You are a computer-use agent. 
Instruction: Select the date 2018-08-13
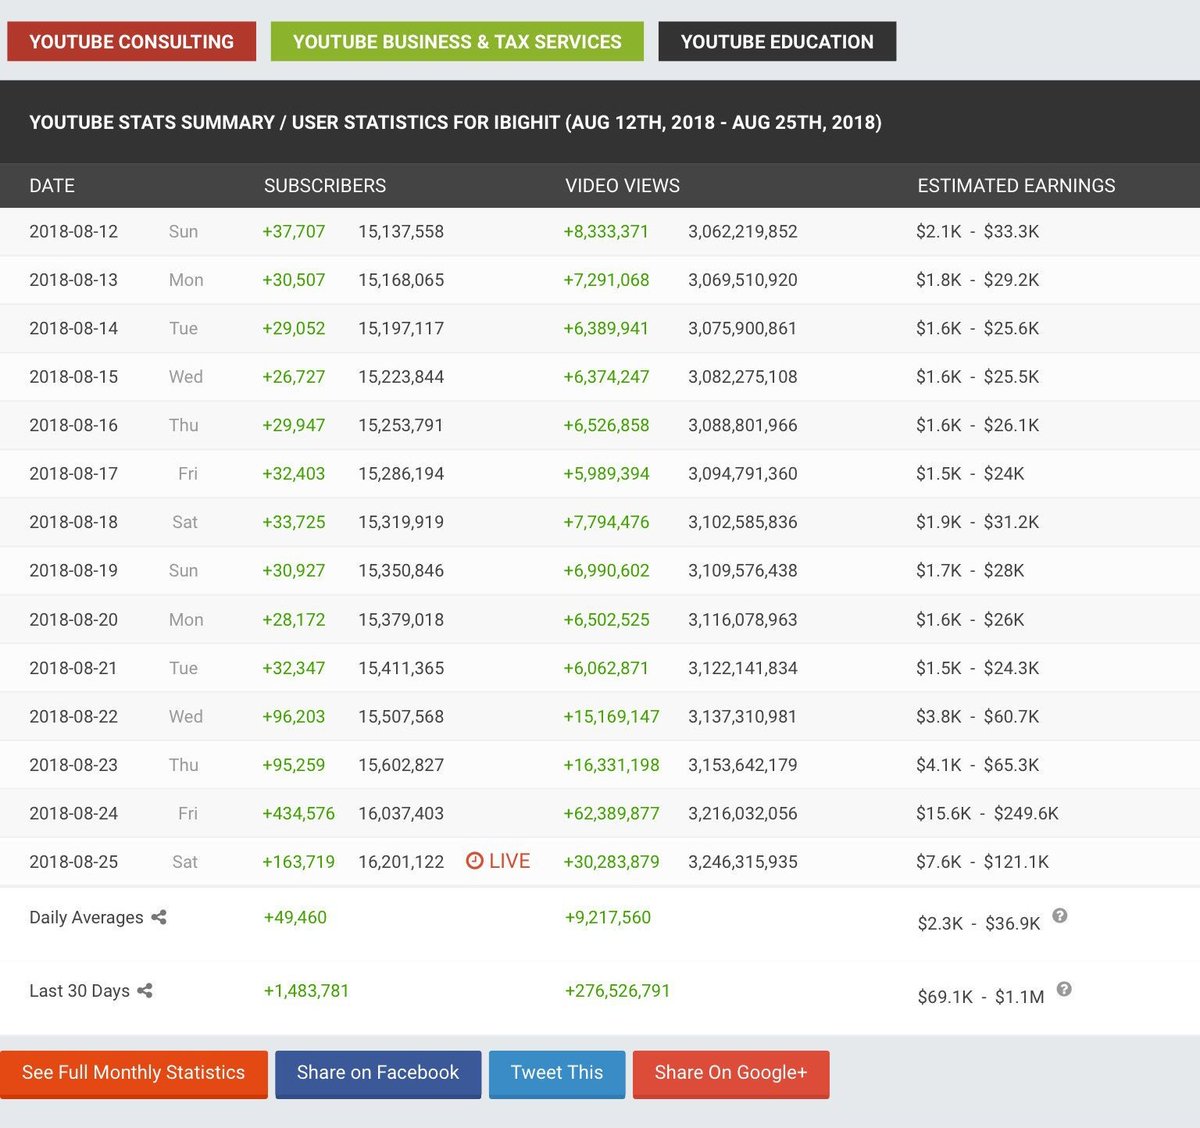tap(73, 280)
